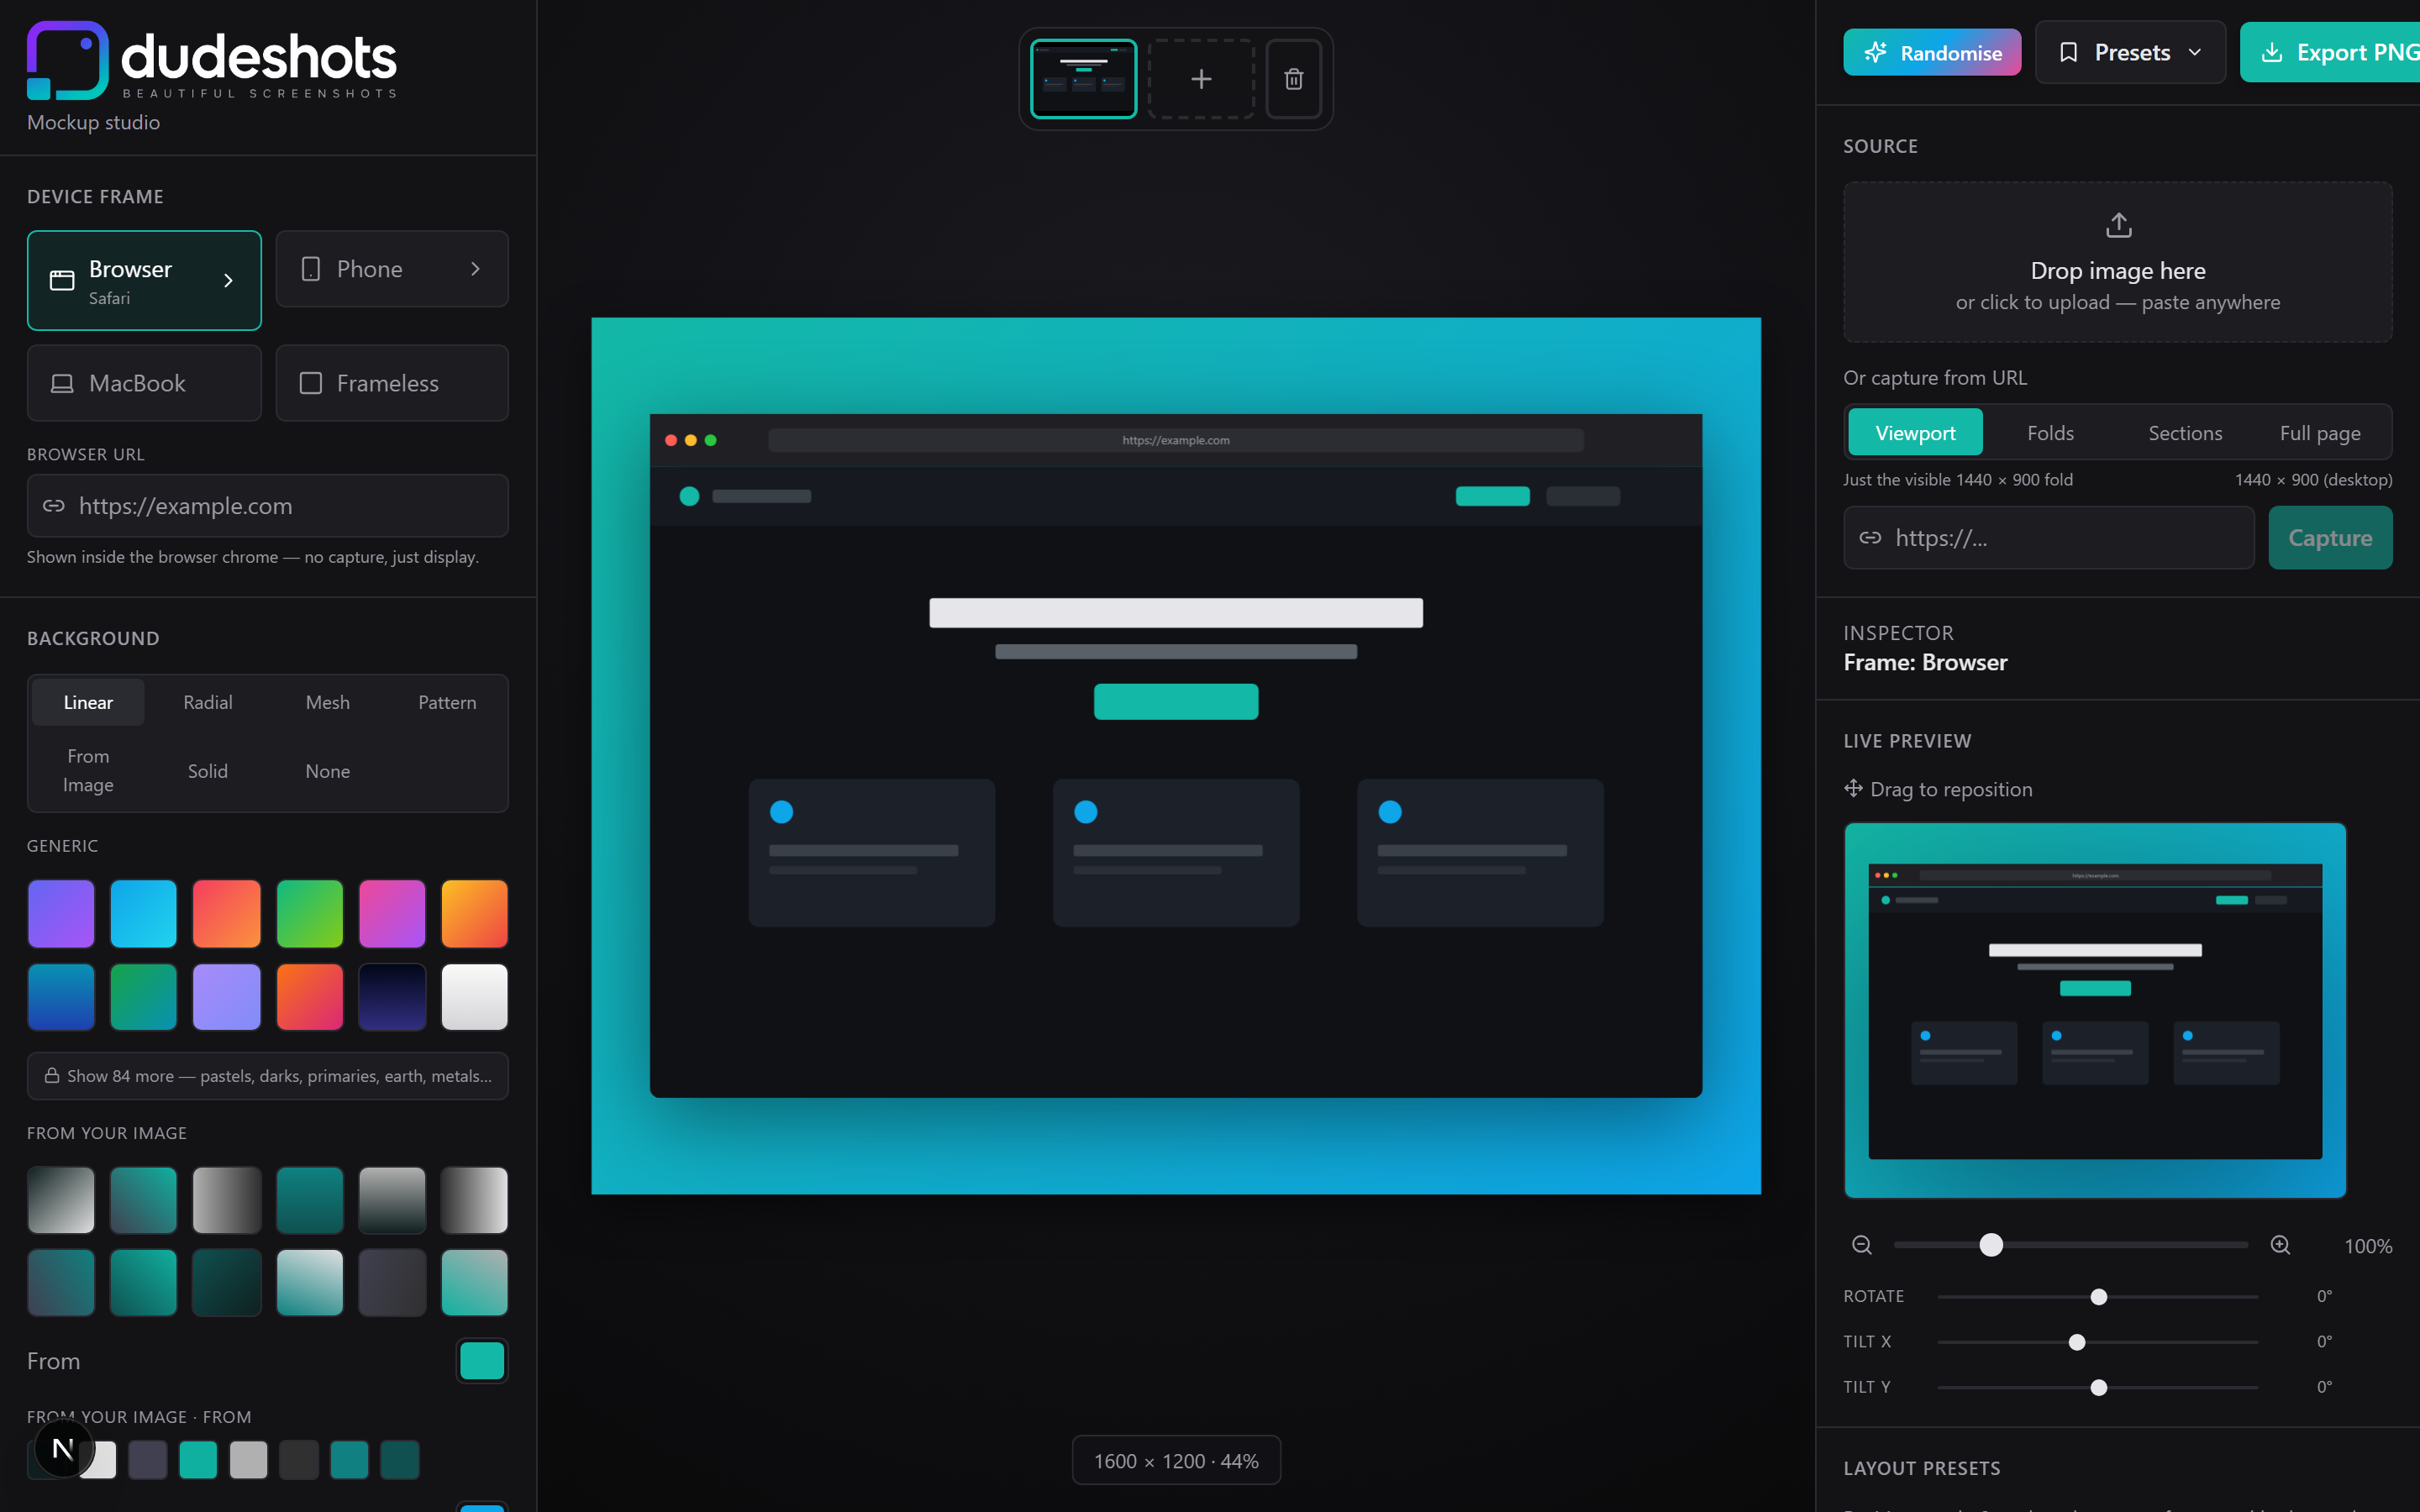
Task: Click the download icon on Export PNG
Action: click(x=2272, y=52)
